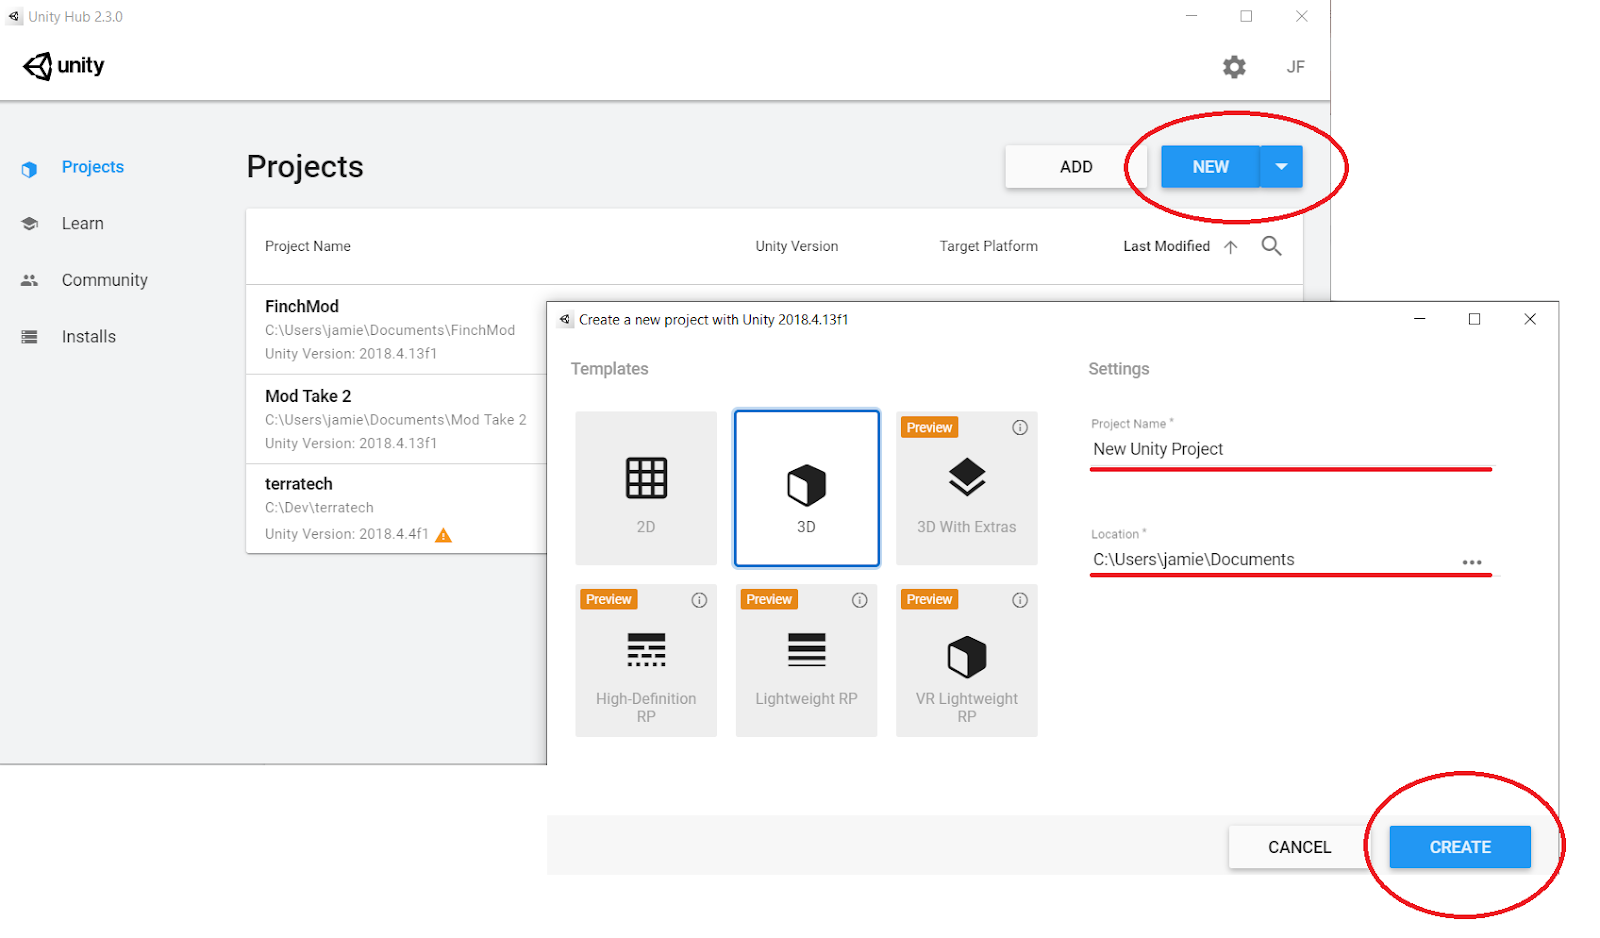Screen dimensions: 1600x938
Task: Open the Community tab in sidebar
Action: [104, 280]
